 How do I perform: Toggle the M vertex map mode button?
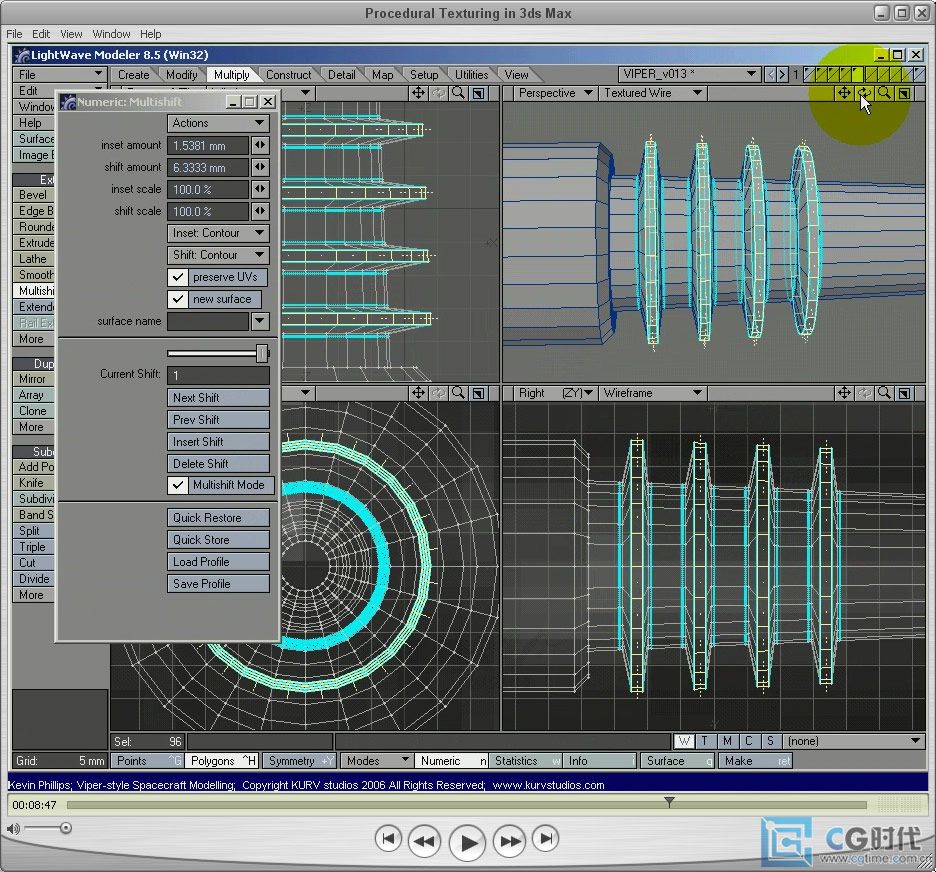point(727,741)
